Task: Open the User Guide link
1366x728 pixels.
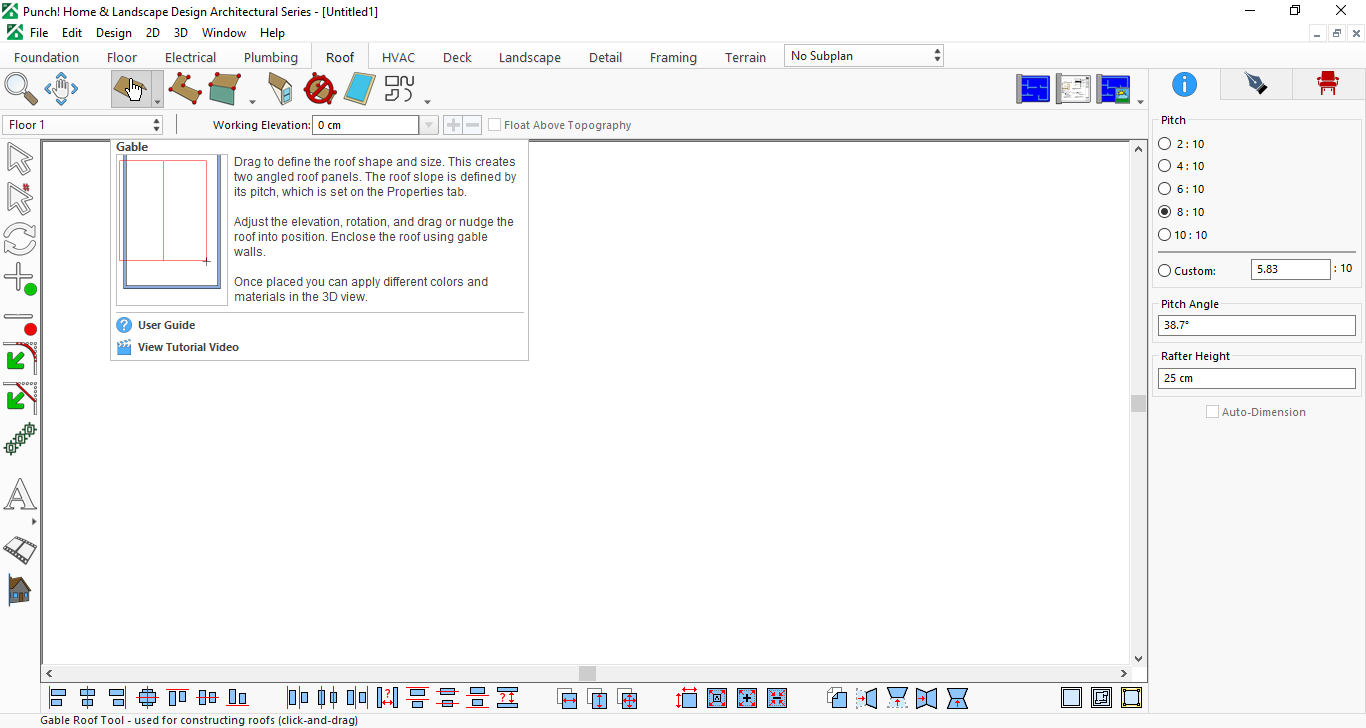Action: pyautogui.click(x=166, y=325)
